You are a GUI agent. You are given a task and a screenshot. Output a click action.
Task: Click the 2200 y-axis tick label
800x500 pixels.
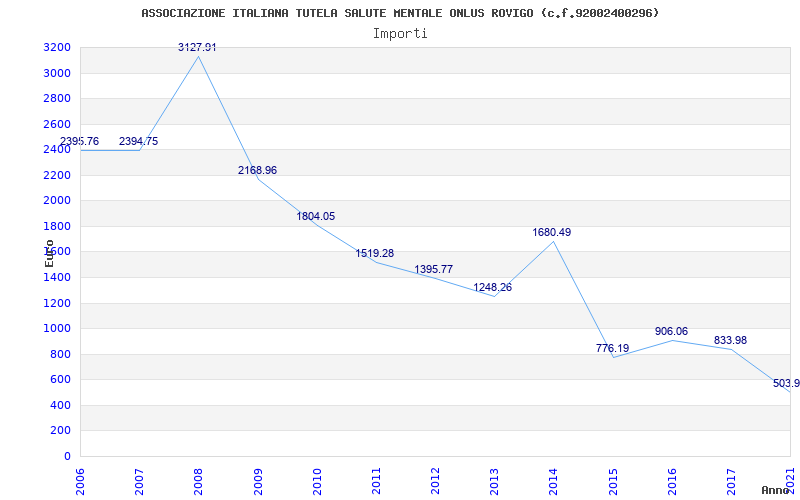point(57,176)
